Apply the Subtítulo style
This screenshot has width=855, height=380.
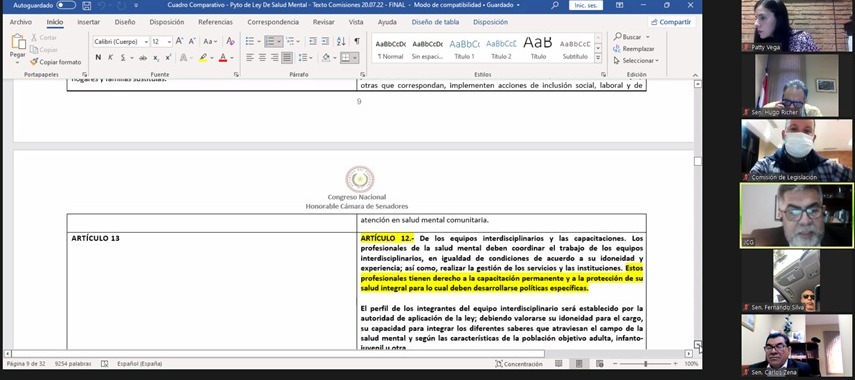575,49
